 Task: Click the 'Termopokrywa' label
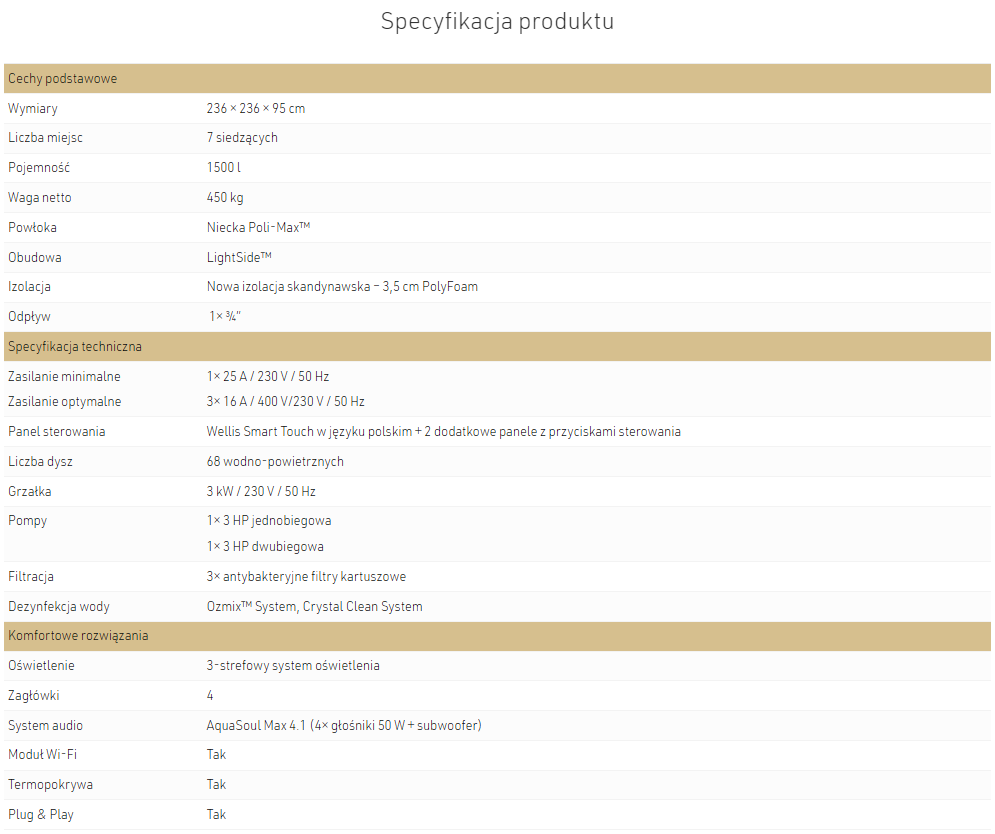click(50, 784)
